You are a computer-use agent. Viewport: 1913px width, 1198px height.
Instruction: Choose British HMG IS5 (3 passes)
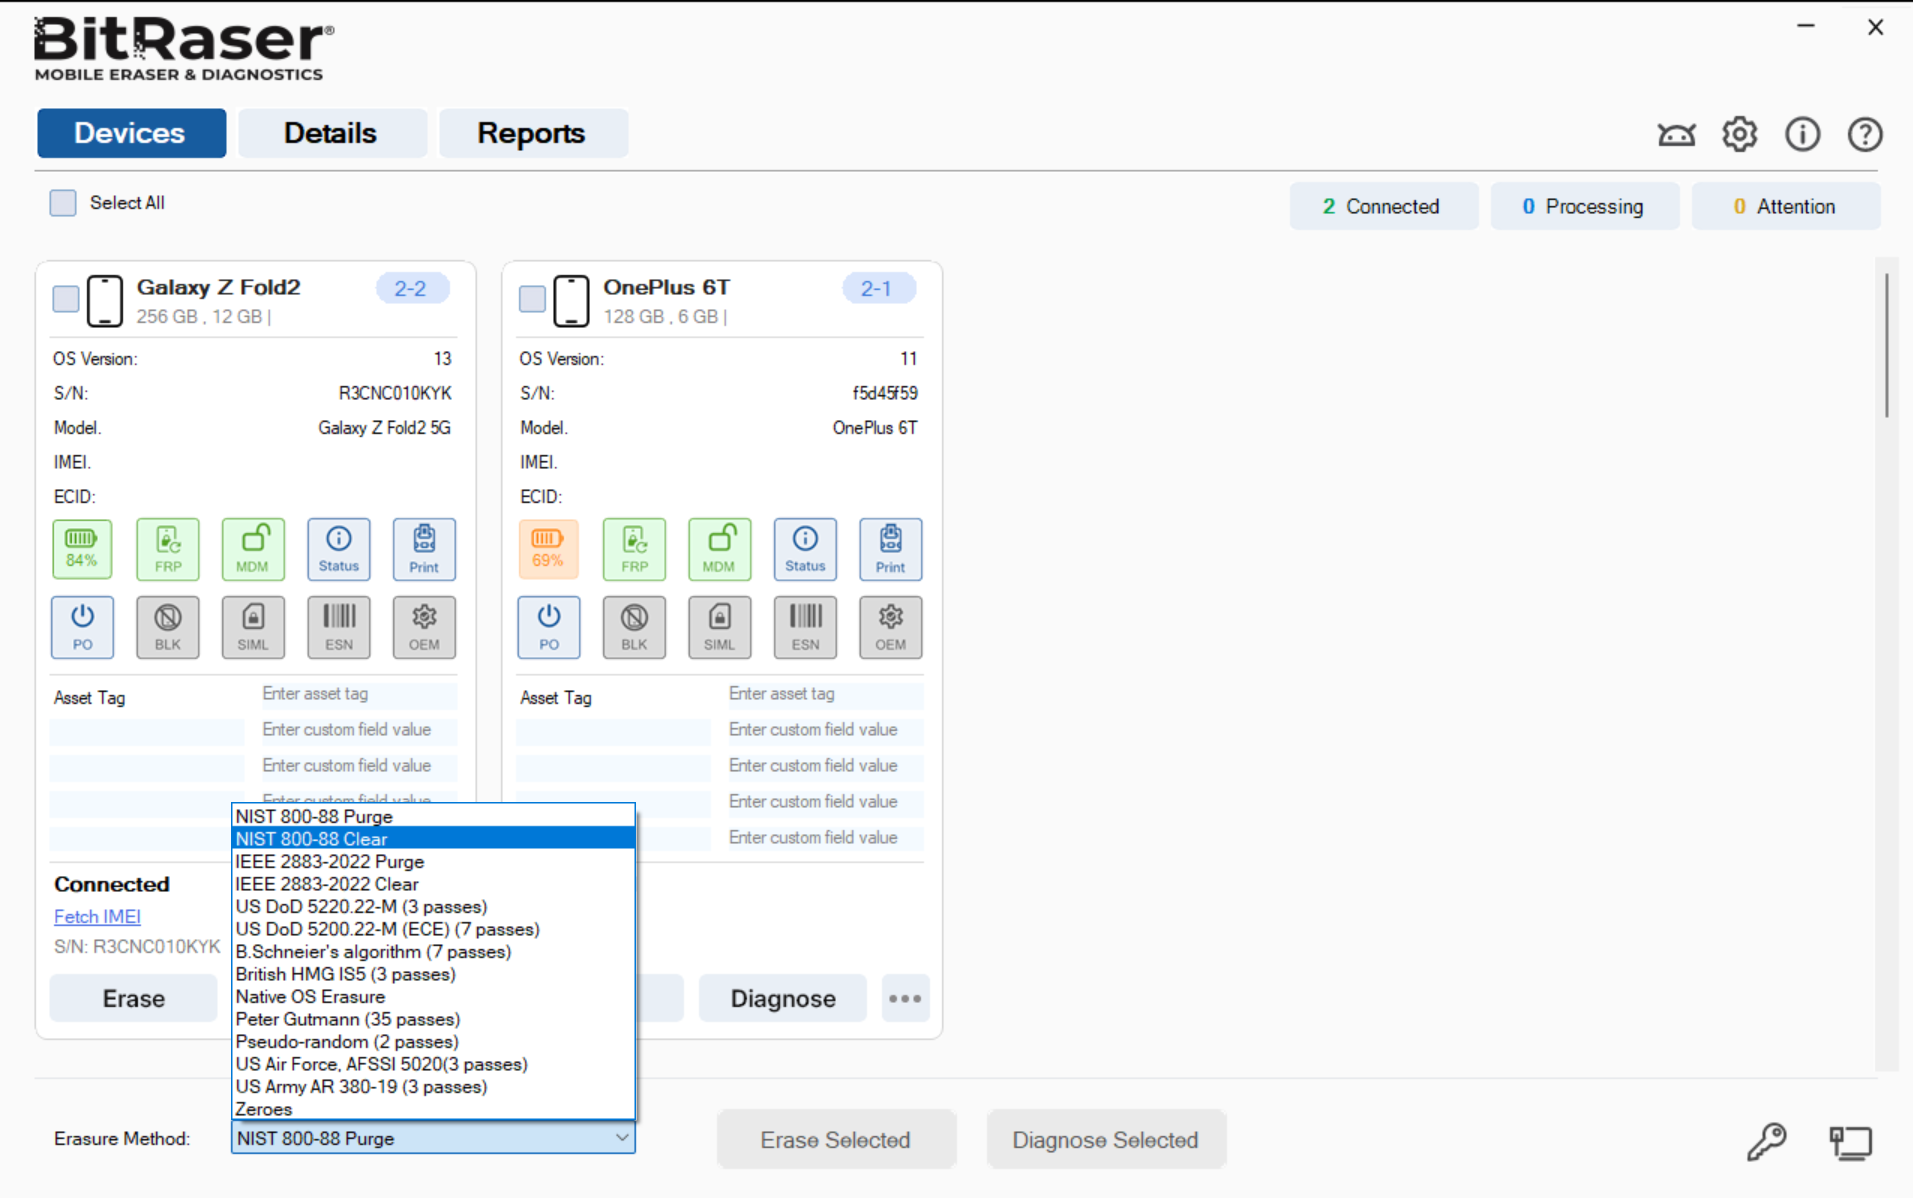coord(433,974)
